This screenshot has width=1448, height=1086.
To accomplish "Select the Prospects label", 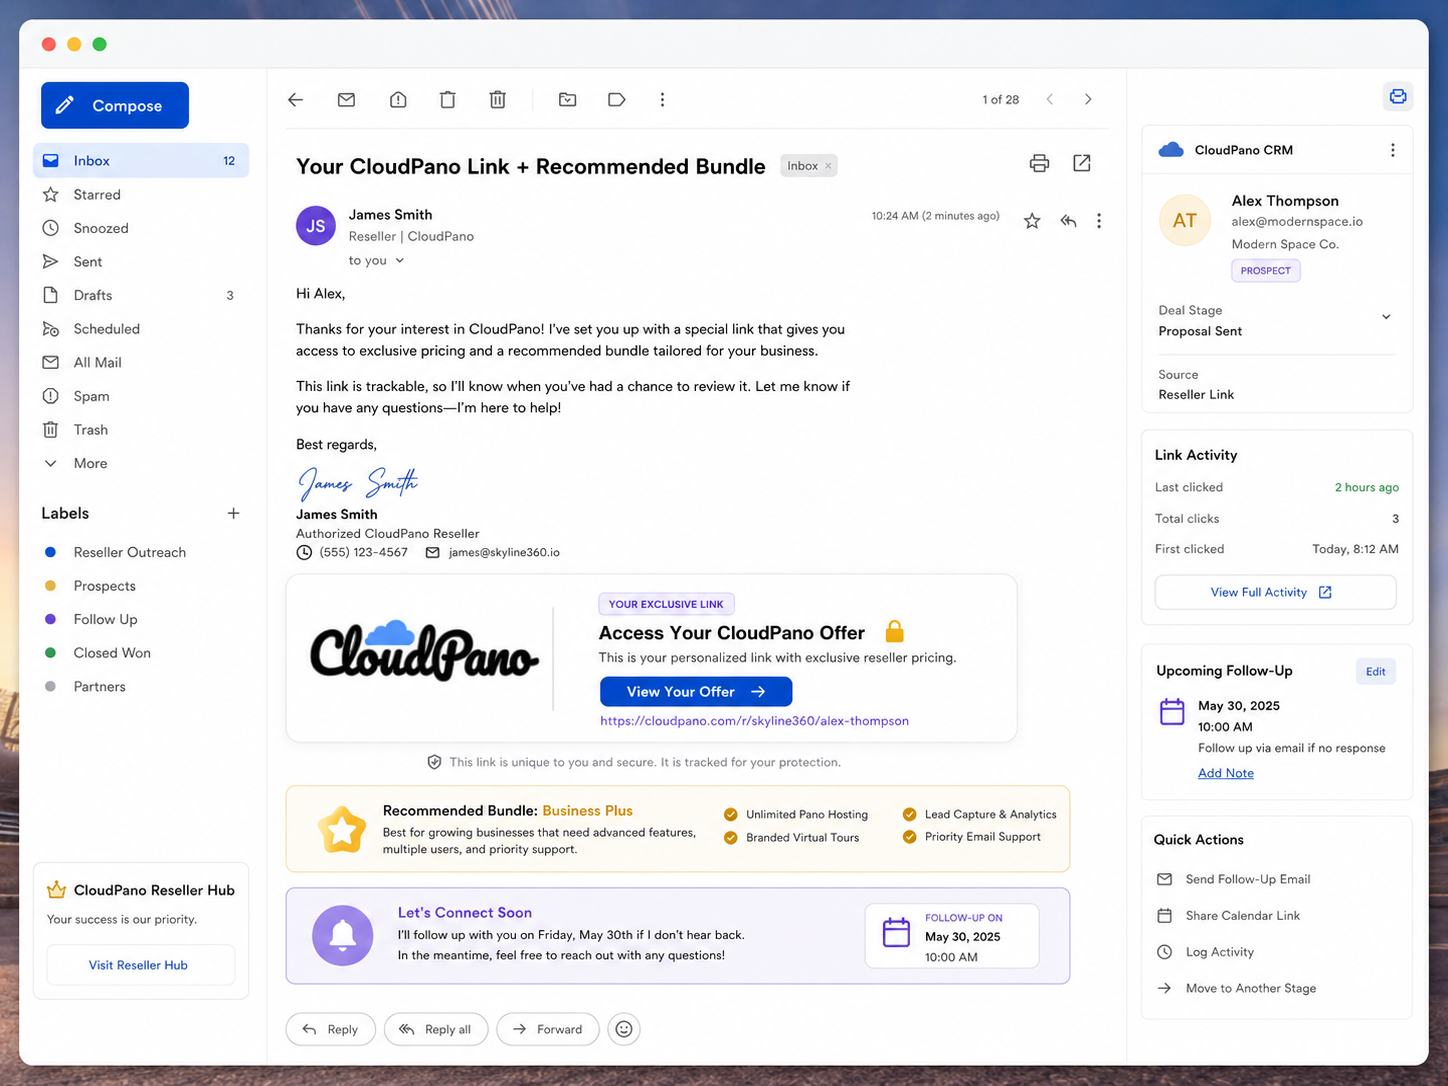I will [90, 586].
